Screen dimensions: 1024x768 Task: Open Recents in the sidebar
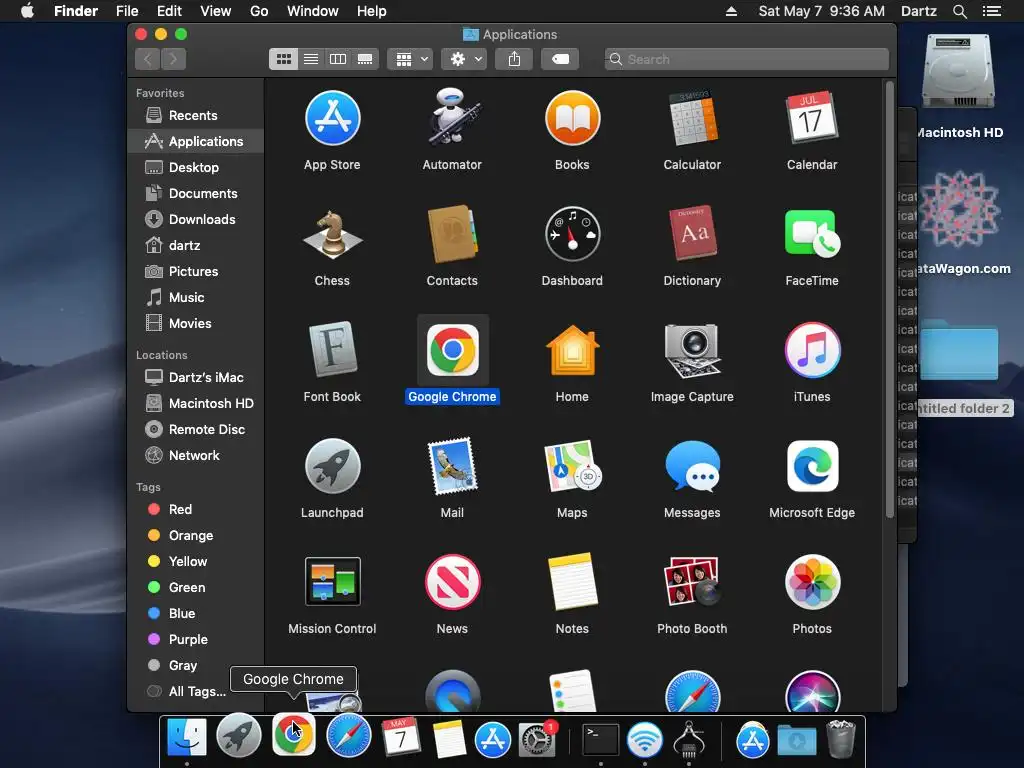tap(196, 116)
